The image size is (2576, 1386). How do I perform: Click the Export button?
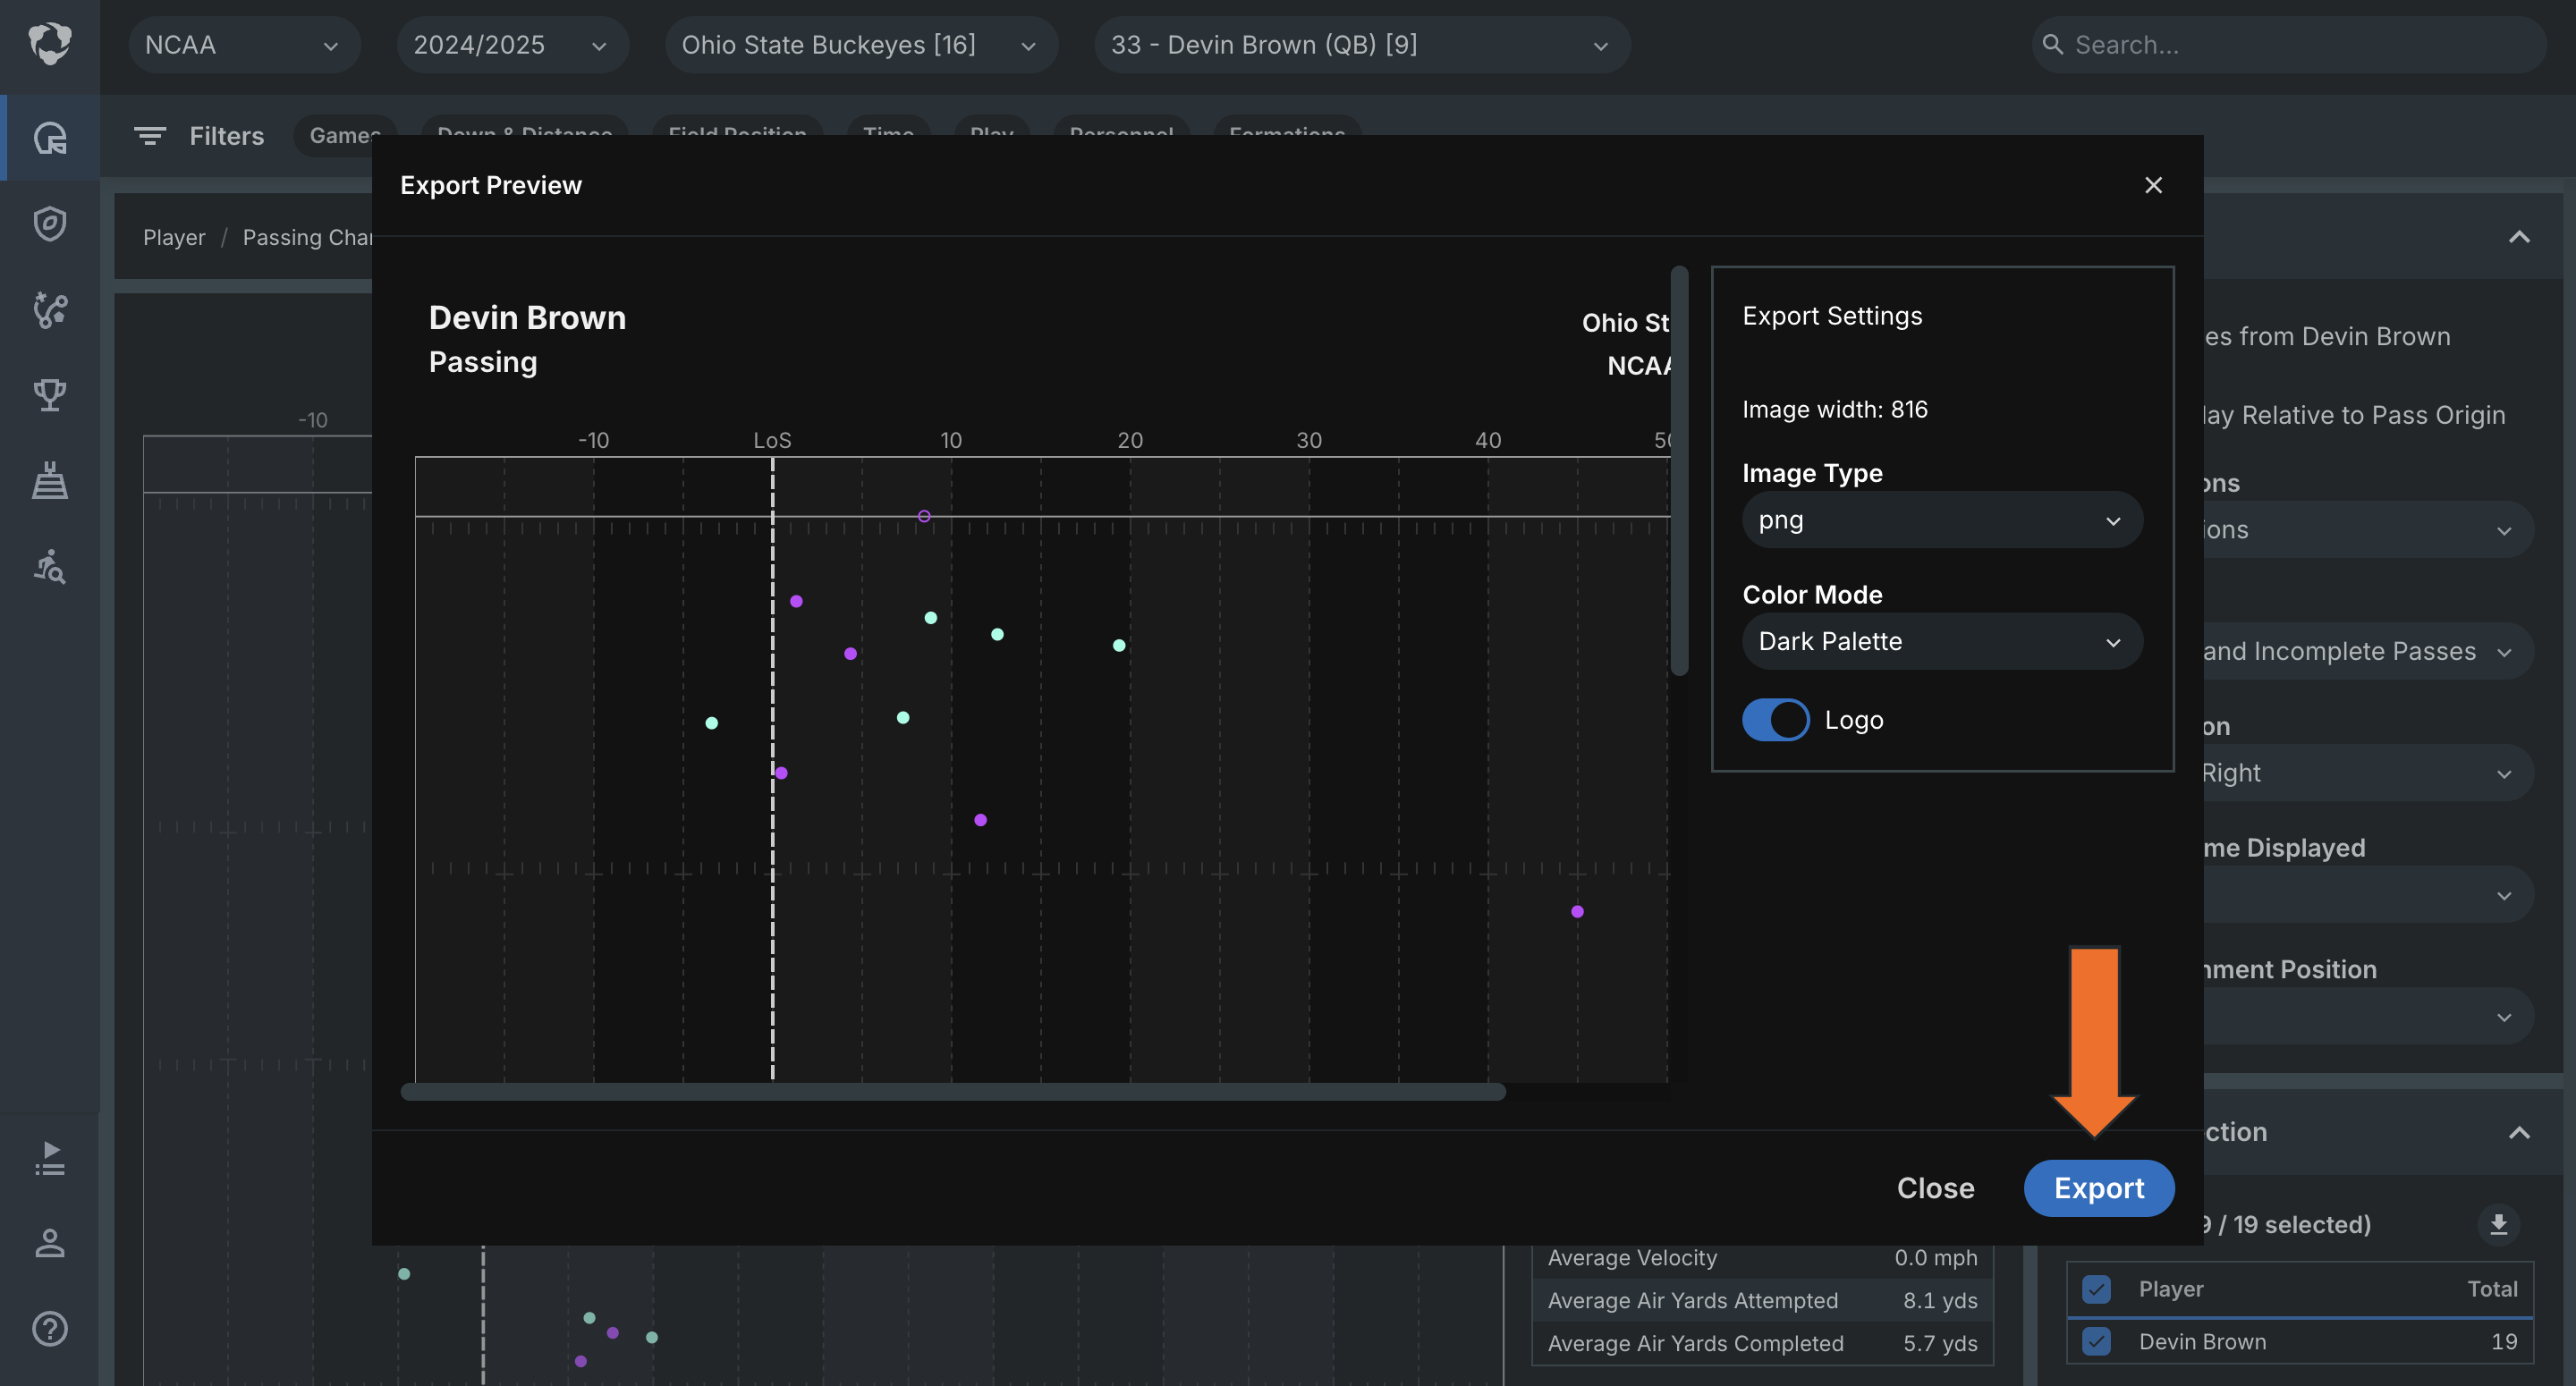(2098, 1187)
